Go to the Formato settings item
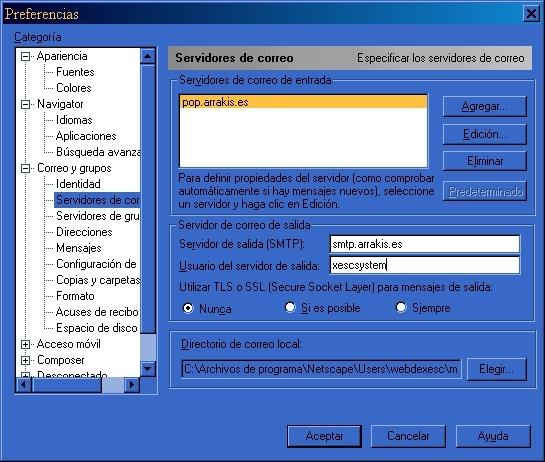Screen dimensions: 545x462 click(x=75, y=296)
